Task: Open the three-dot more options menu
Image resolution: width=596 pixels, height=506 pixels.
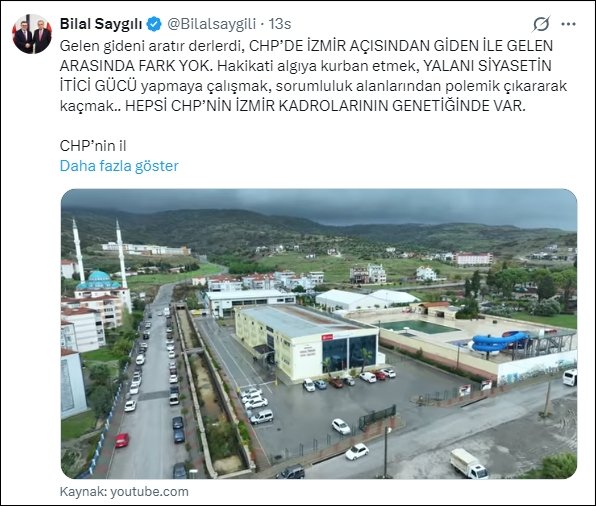Action: click(x=568, y=24)
